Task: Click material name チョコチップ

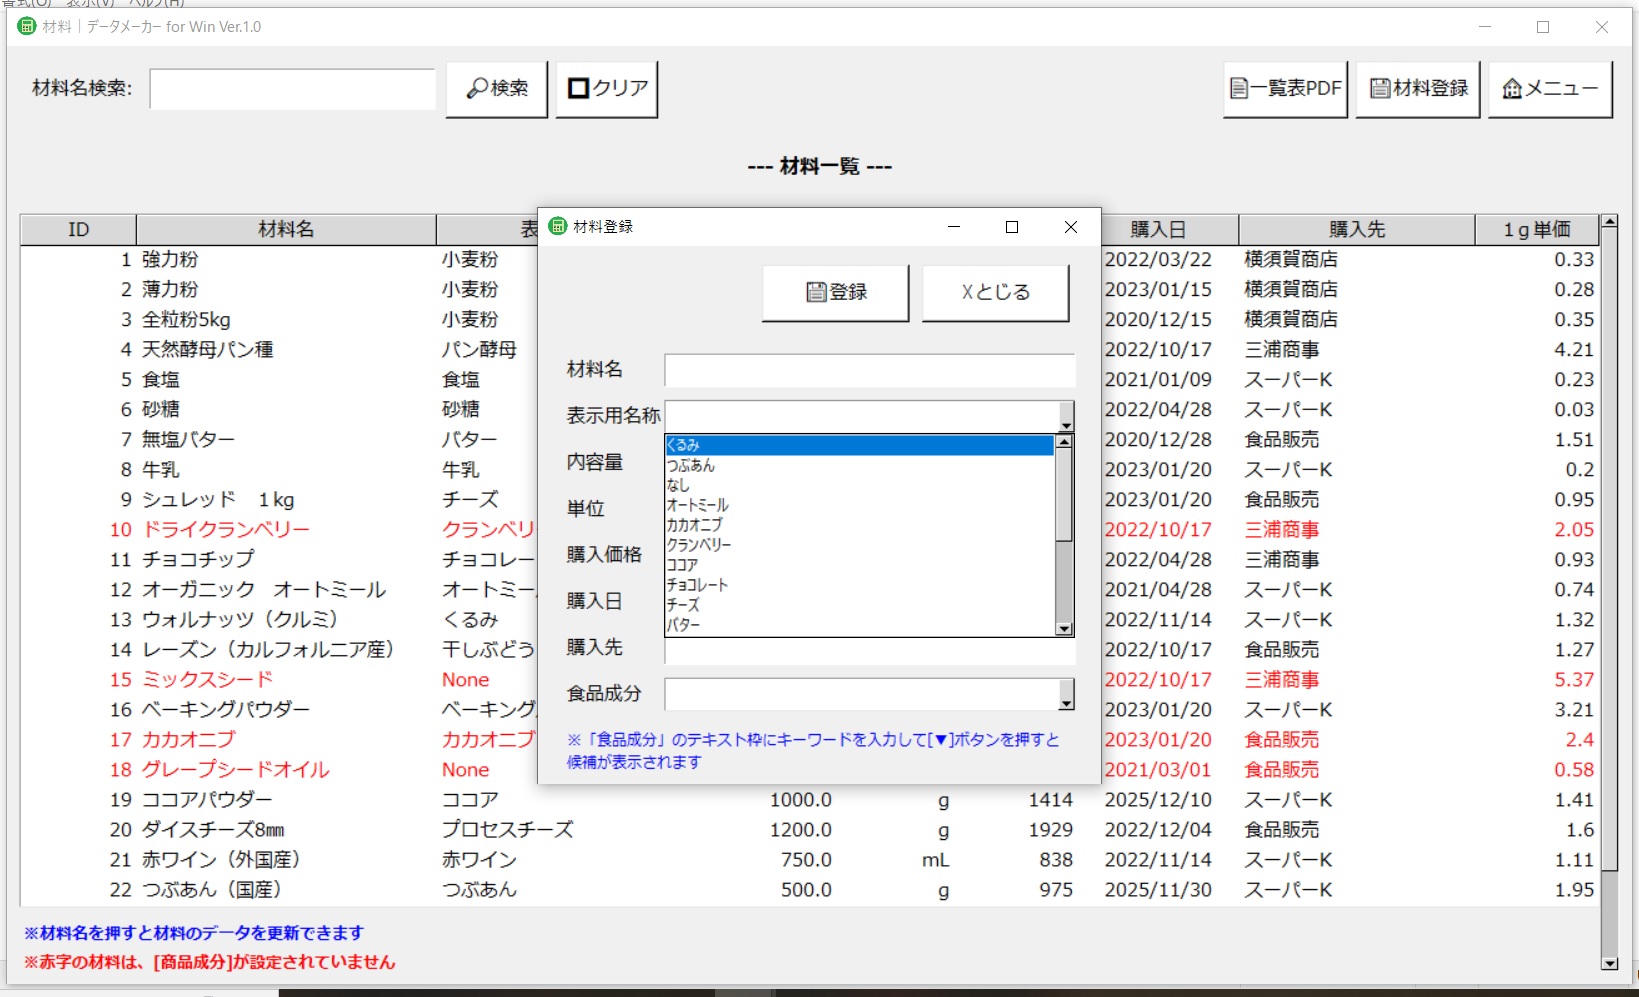Action: [x=198, y=560]
